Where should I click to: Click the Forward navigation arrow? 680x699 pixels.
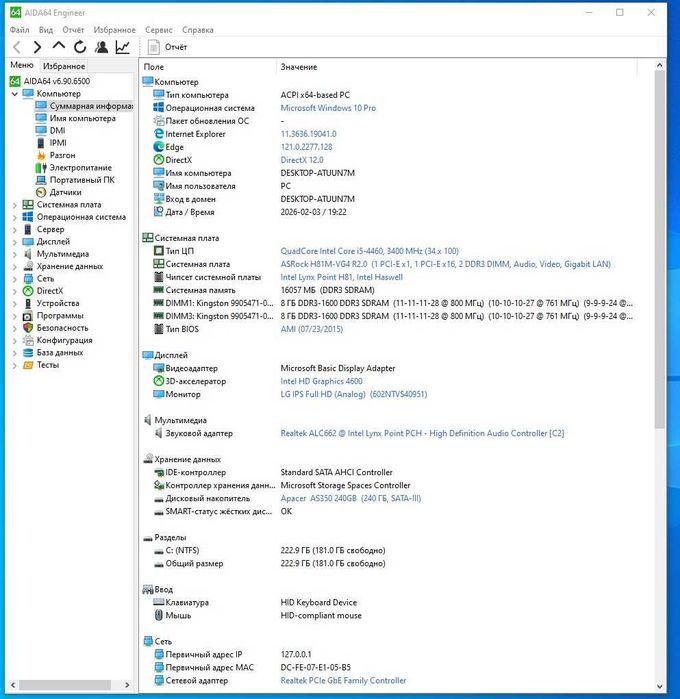tap(37, 47)
